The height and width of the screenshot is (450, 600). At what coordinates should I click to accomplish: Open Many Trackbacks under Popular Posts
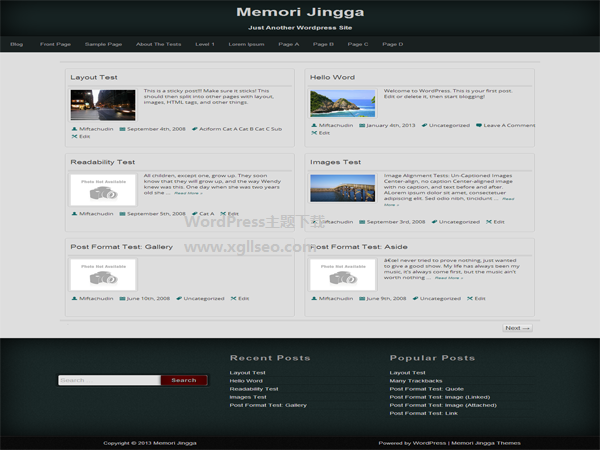(x=416, y=381)
